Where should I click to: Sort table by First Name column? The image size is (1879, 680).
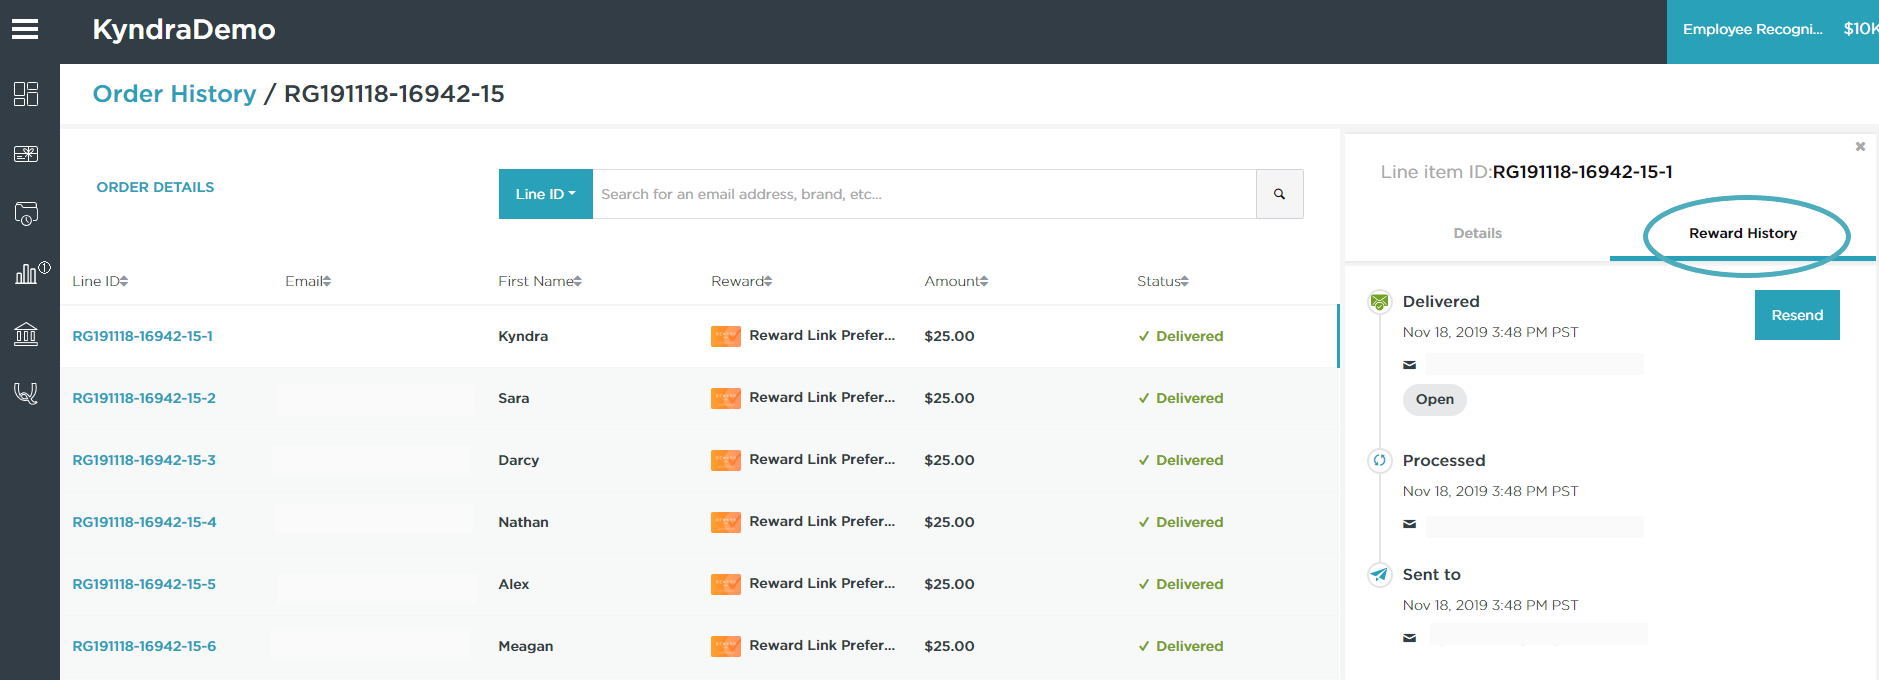click(539, 282)
